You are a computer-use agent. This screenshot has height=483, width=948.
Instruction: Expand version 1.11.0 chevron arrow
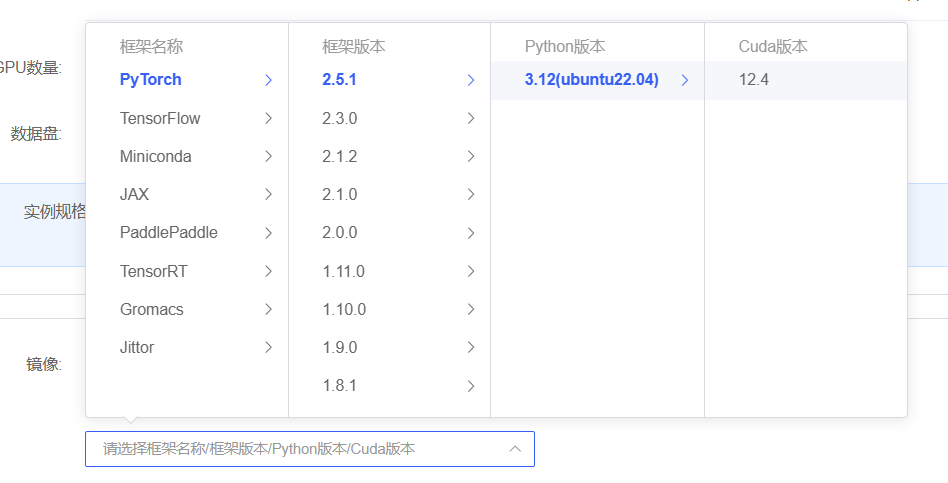(x=471, y=271)
